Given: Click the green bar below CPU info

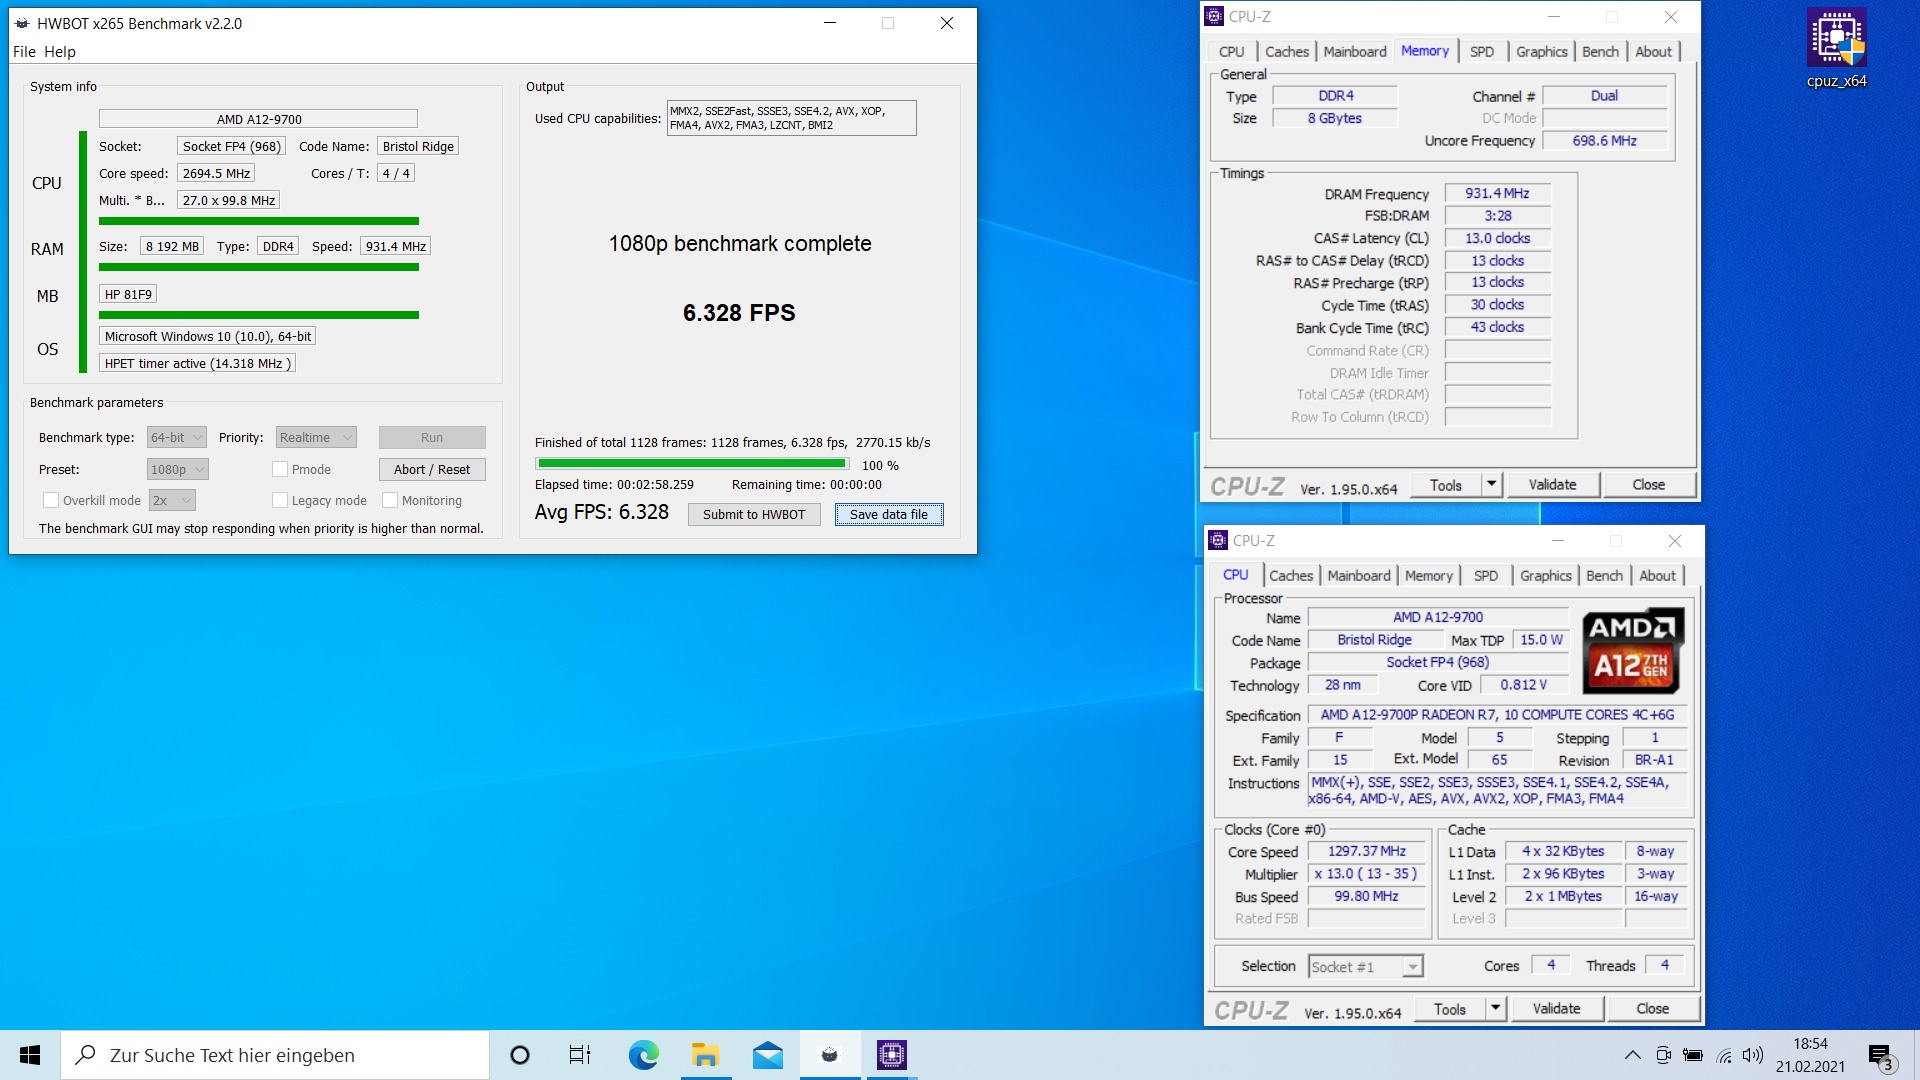Looking at the screenshot, I should (259, 221).
